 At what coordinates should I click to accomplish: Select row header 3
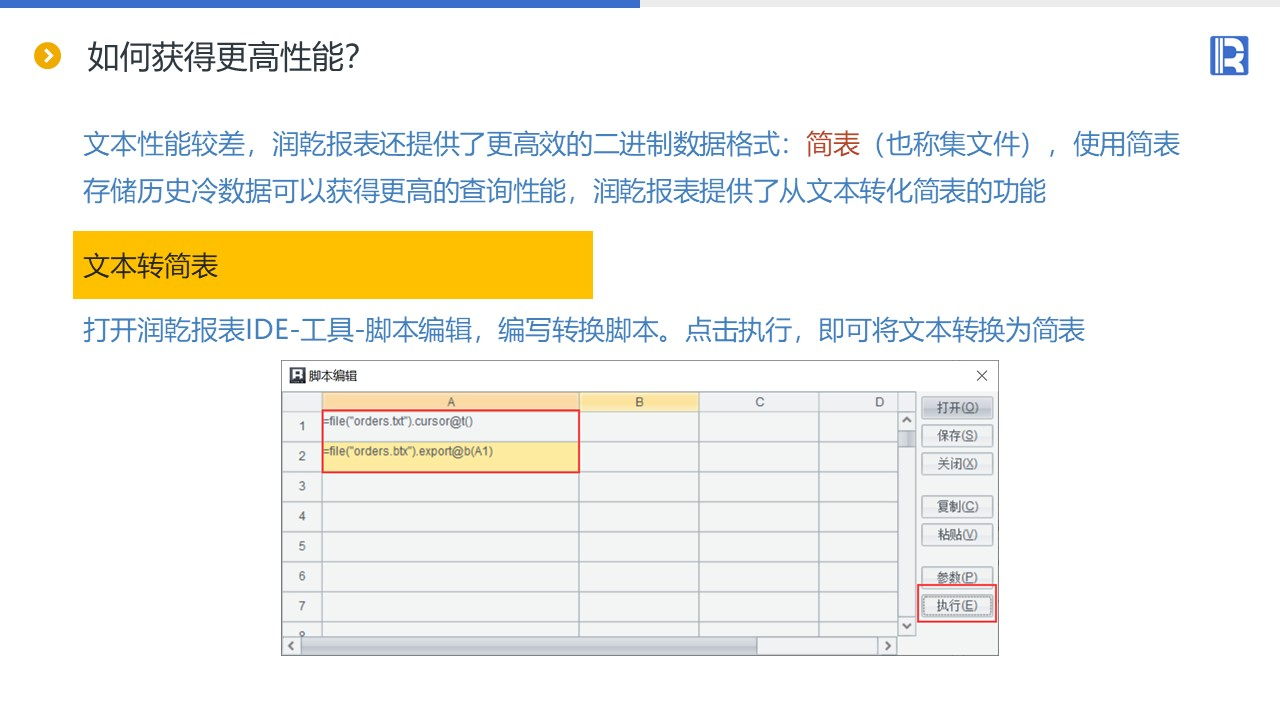[x=302, y=486]
